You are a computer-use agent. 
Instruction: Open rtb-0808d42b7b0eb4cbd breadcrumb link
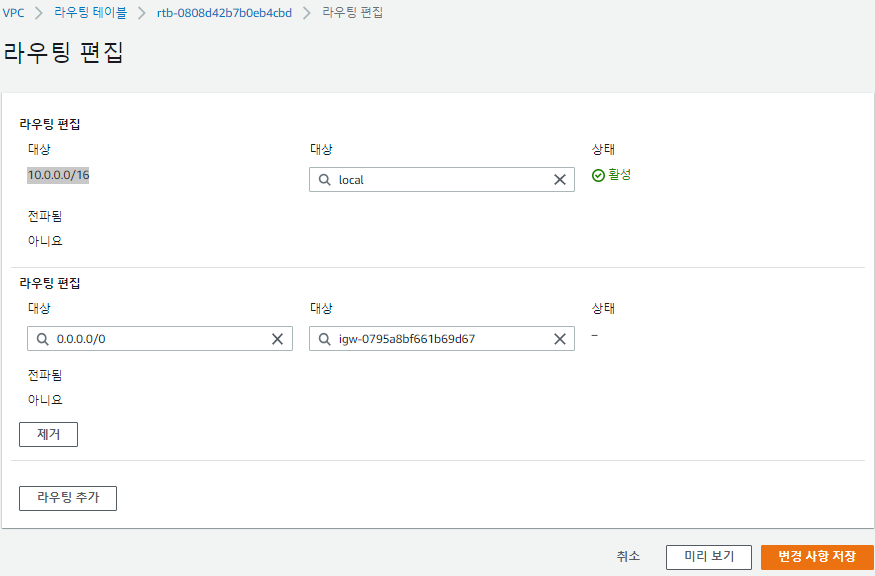224,13
